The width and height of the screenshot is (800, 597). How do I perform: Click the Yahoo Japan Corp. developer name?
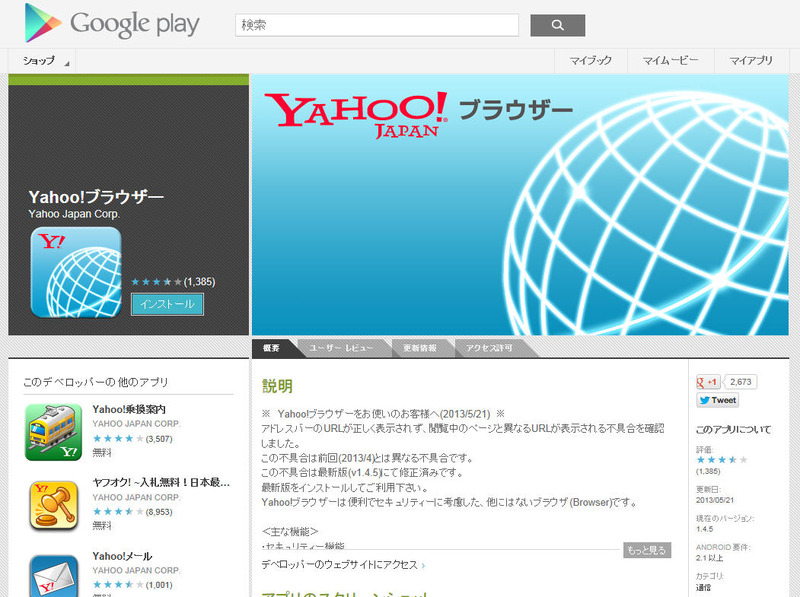(74, 214)
